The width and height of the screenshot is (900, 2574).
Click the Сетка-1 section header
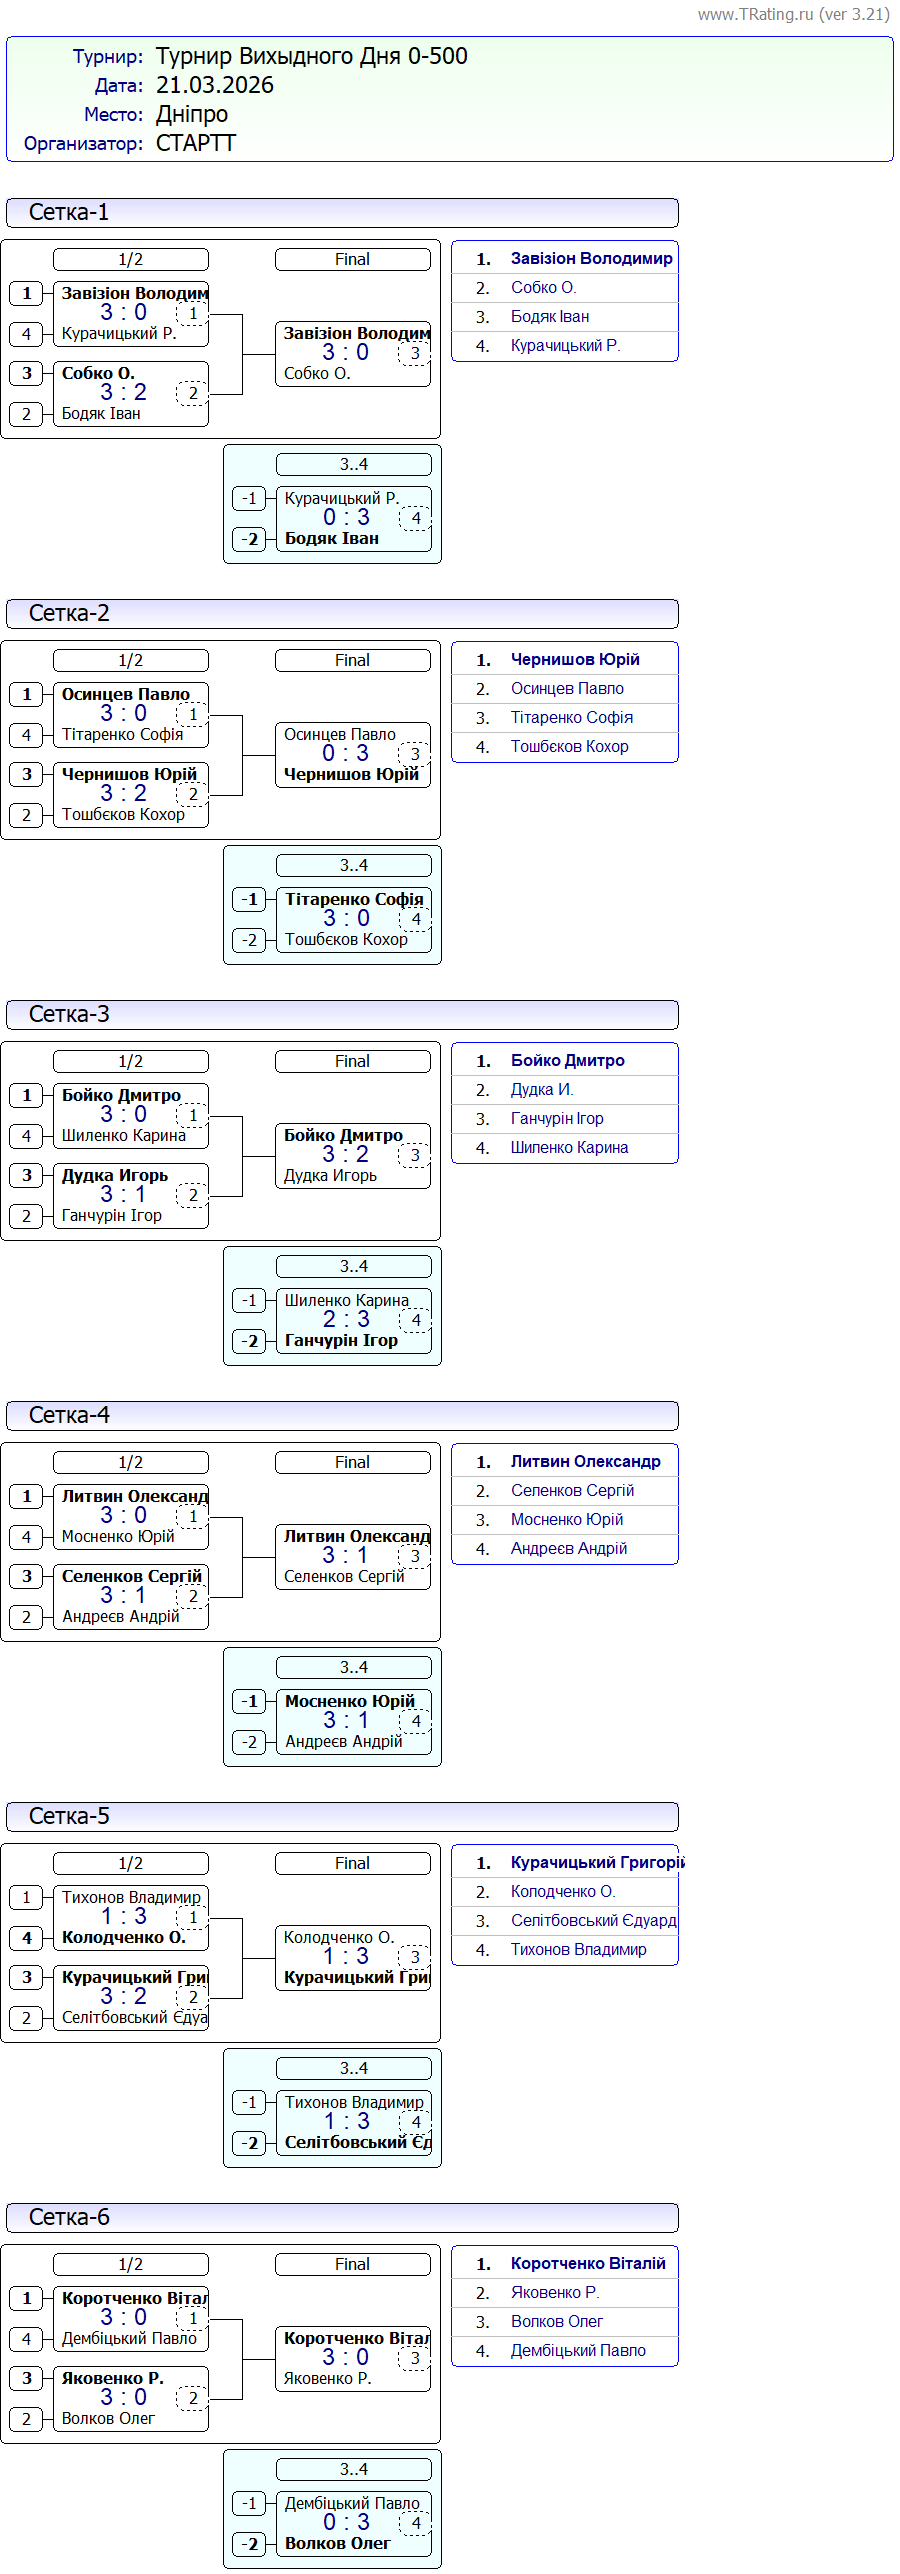(x=342, y=212)
